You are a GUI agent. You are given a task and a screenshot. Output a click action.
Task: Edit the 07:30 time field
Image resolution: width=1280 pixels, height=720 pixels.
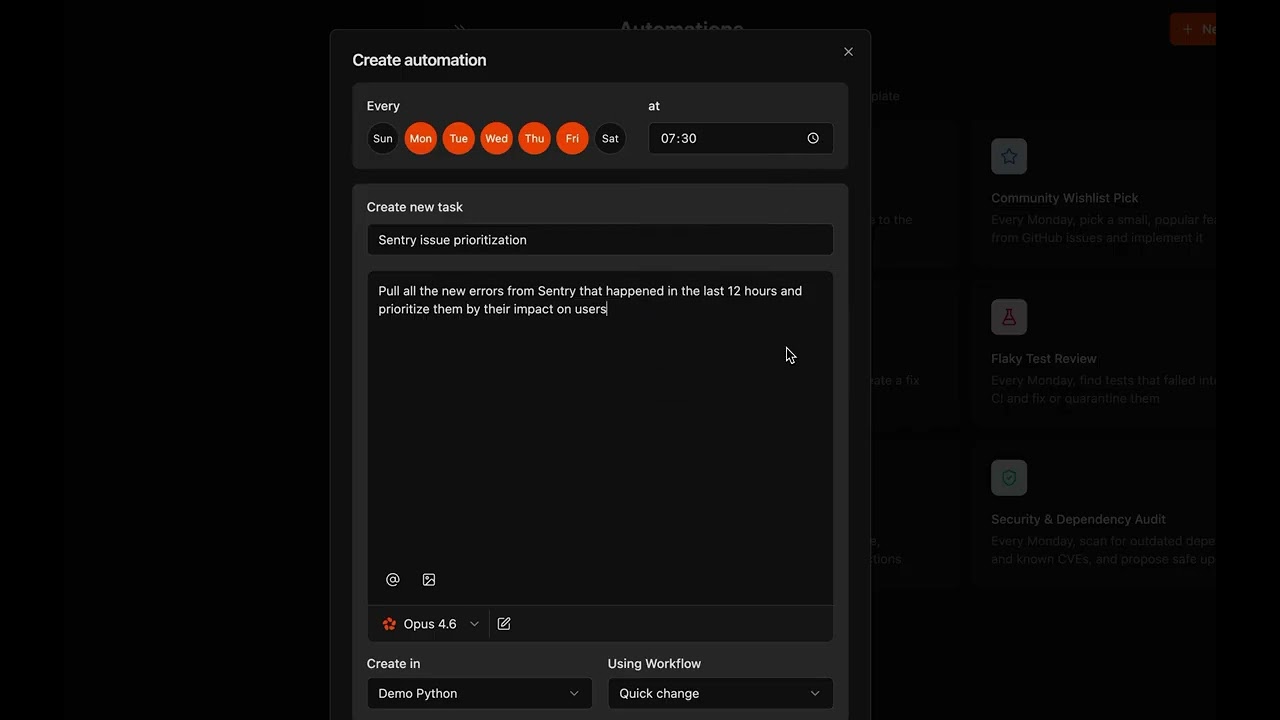pos(741,138)
